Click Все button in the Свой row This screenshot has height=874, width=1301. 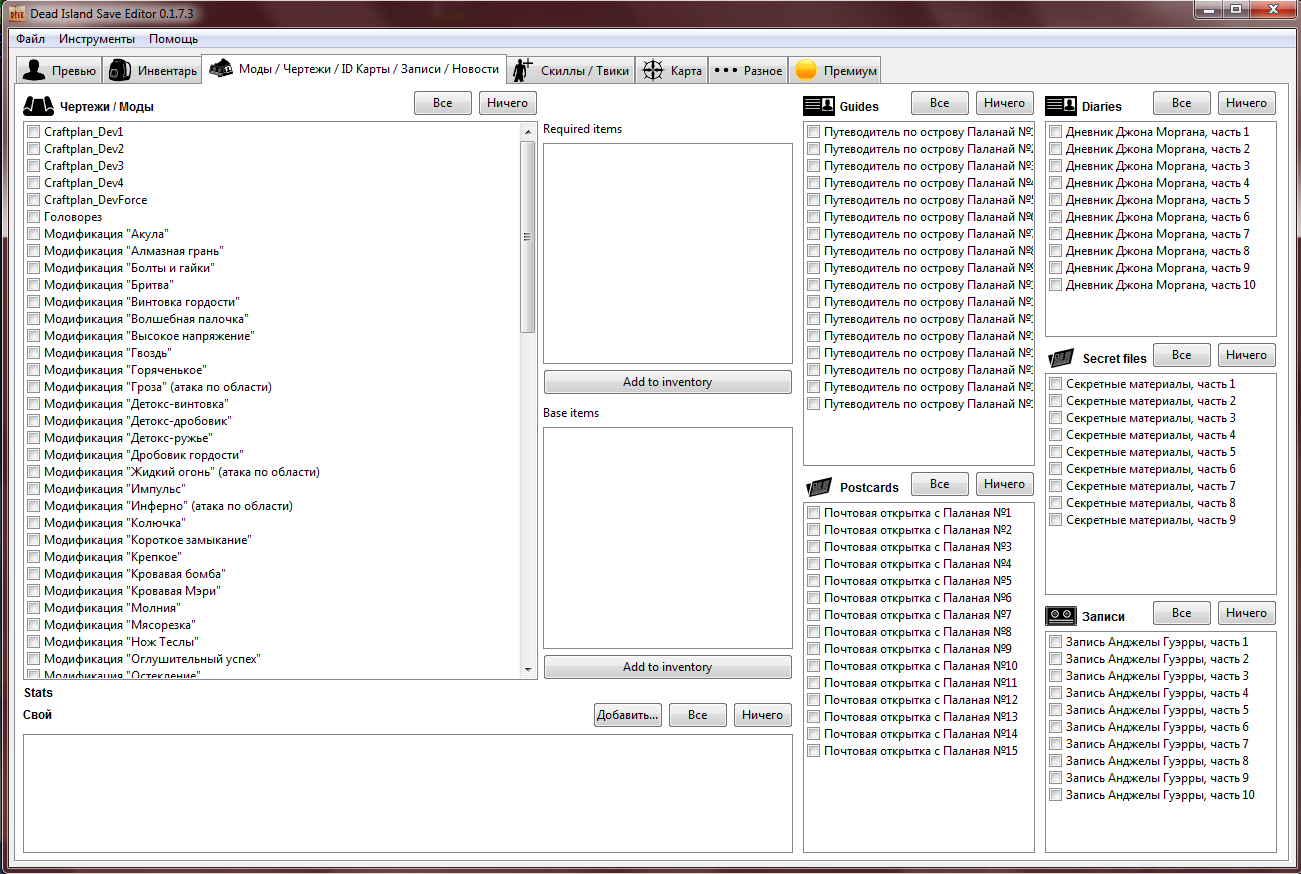(x=698, y=715)
